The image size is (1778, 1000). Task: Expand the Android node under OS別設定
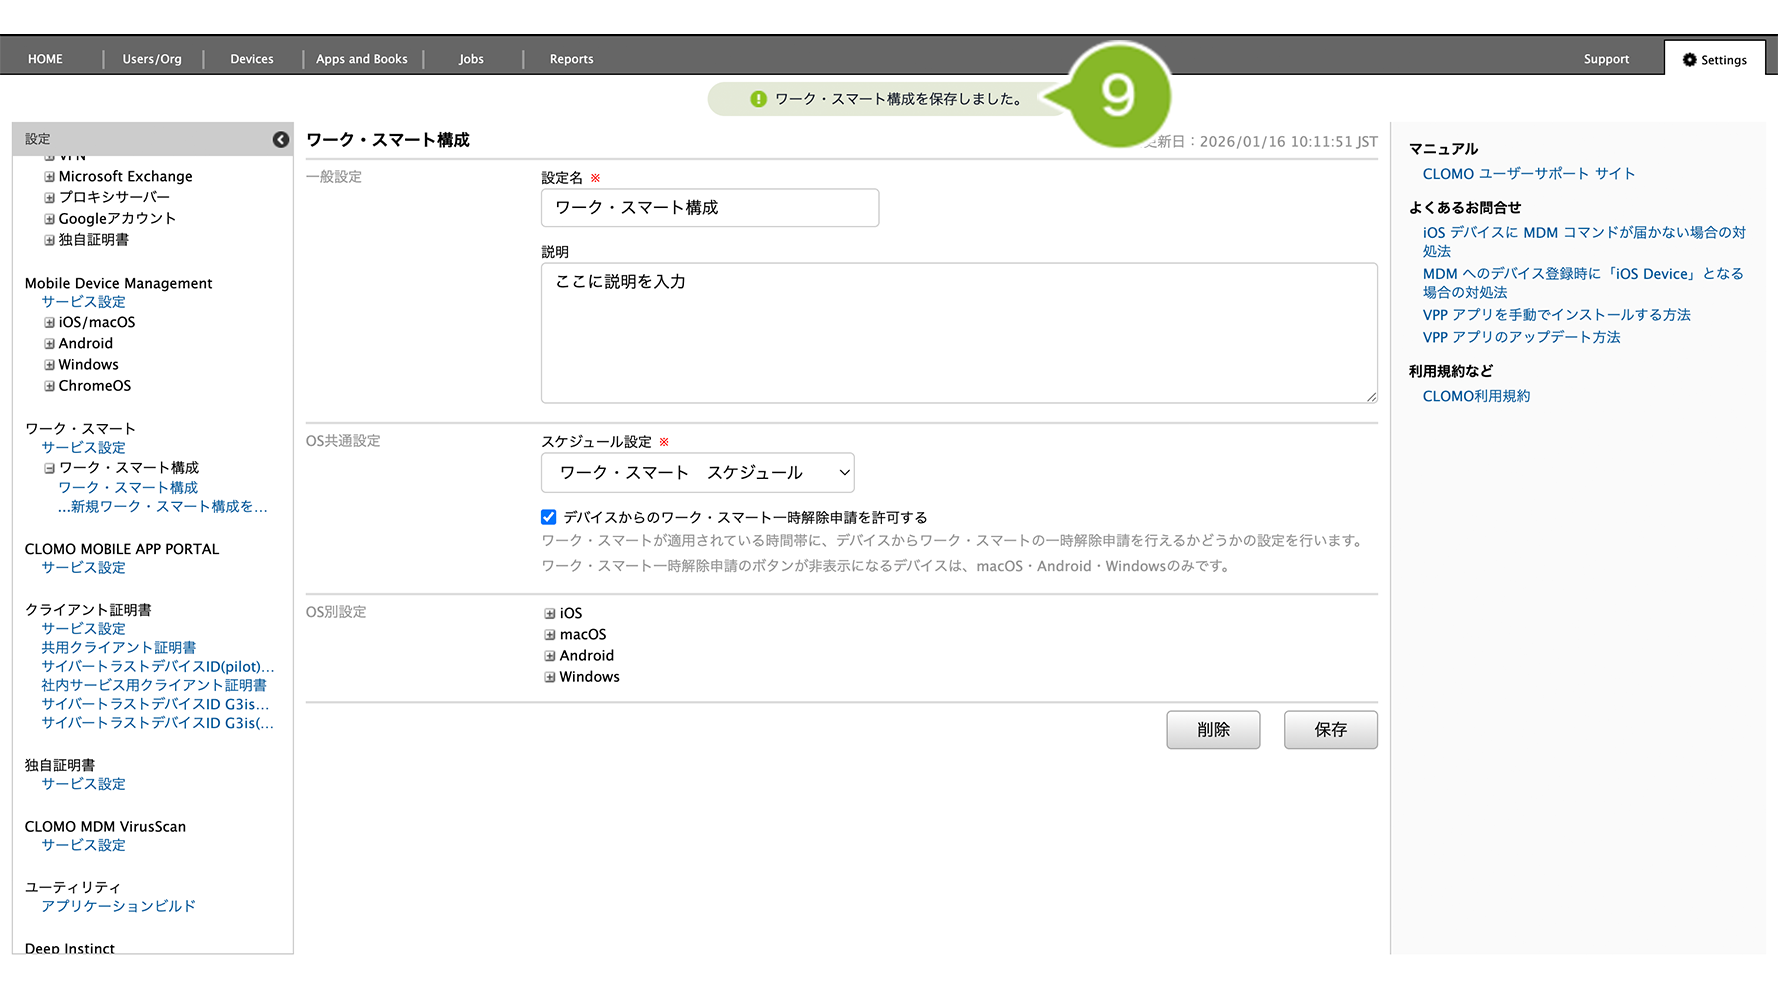(x=550, y=656)
